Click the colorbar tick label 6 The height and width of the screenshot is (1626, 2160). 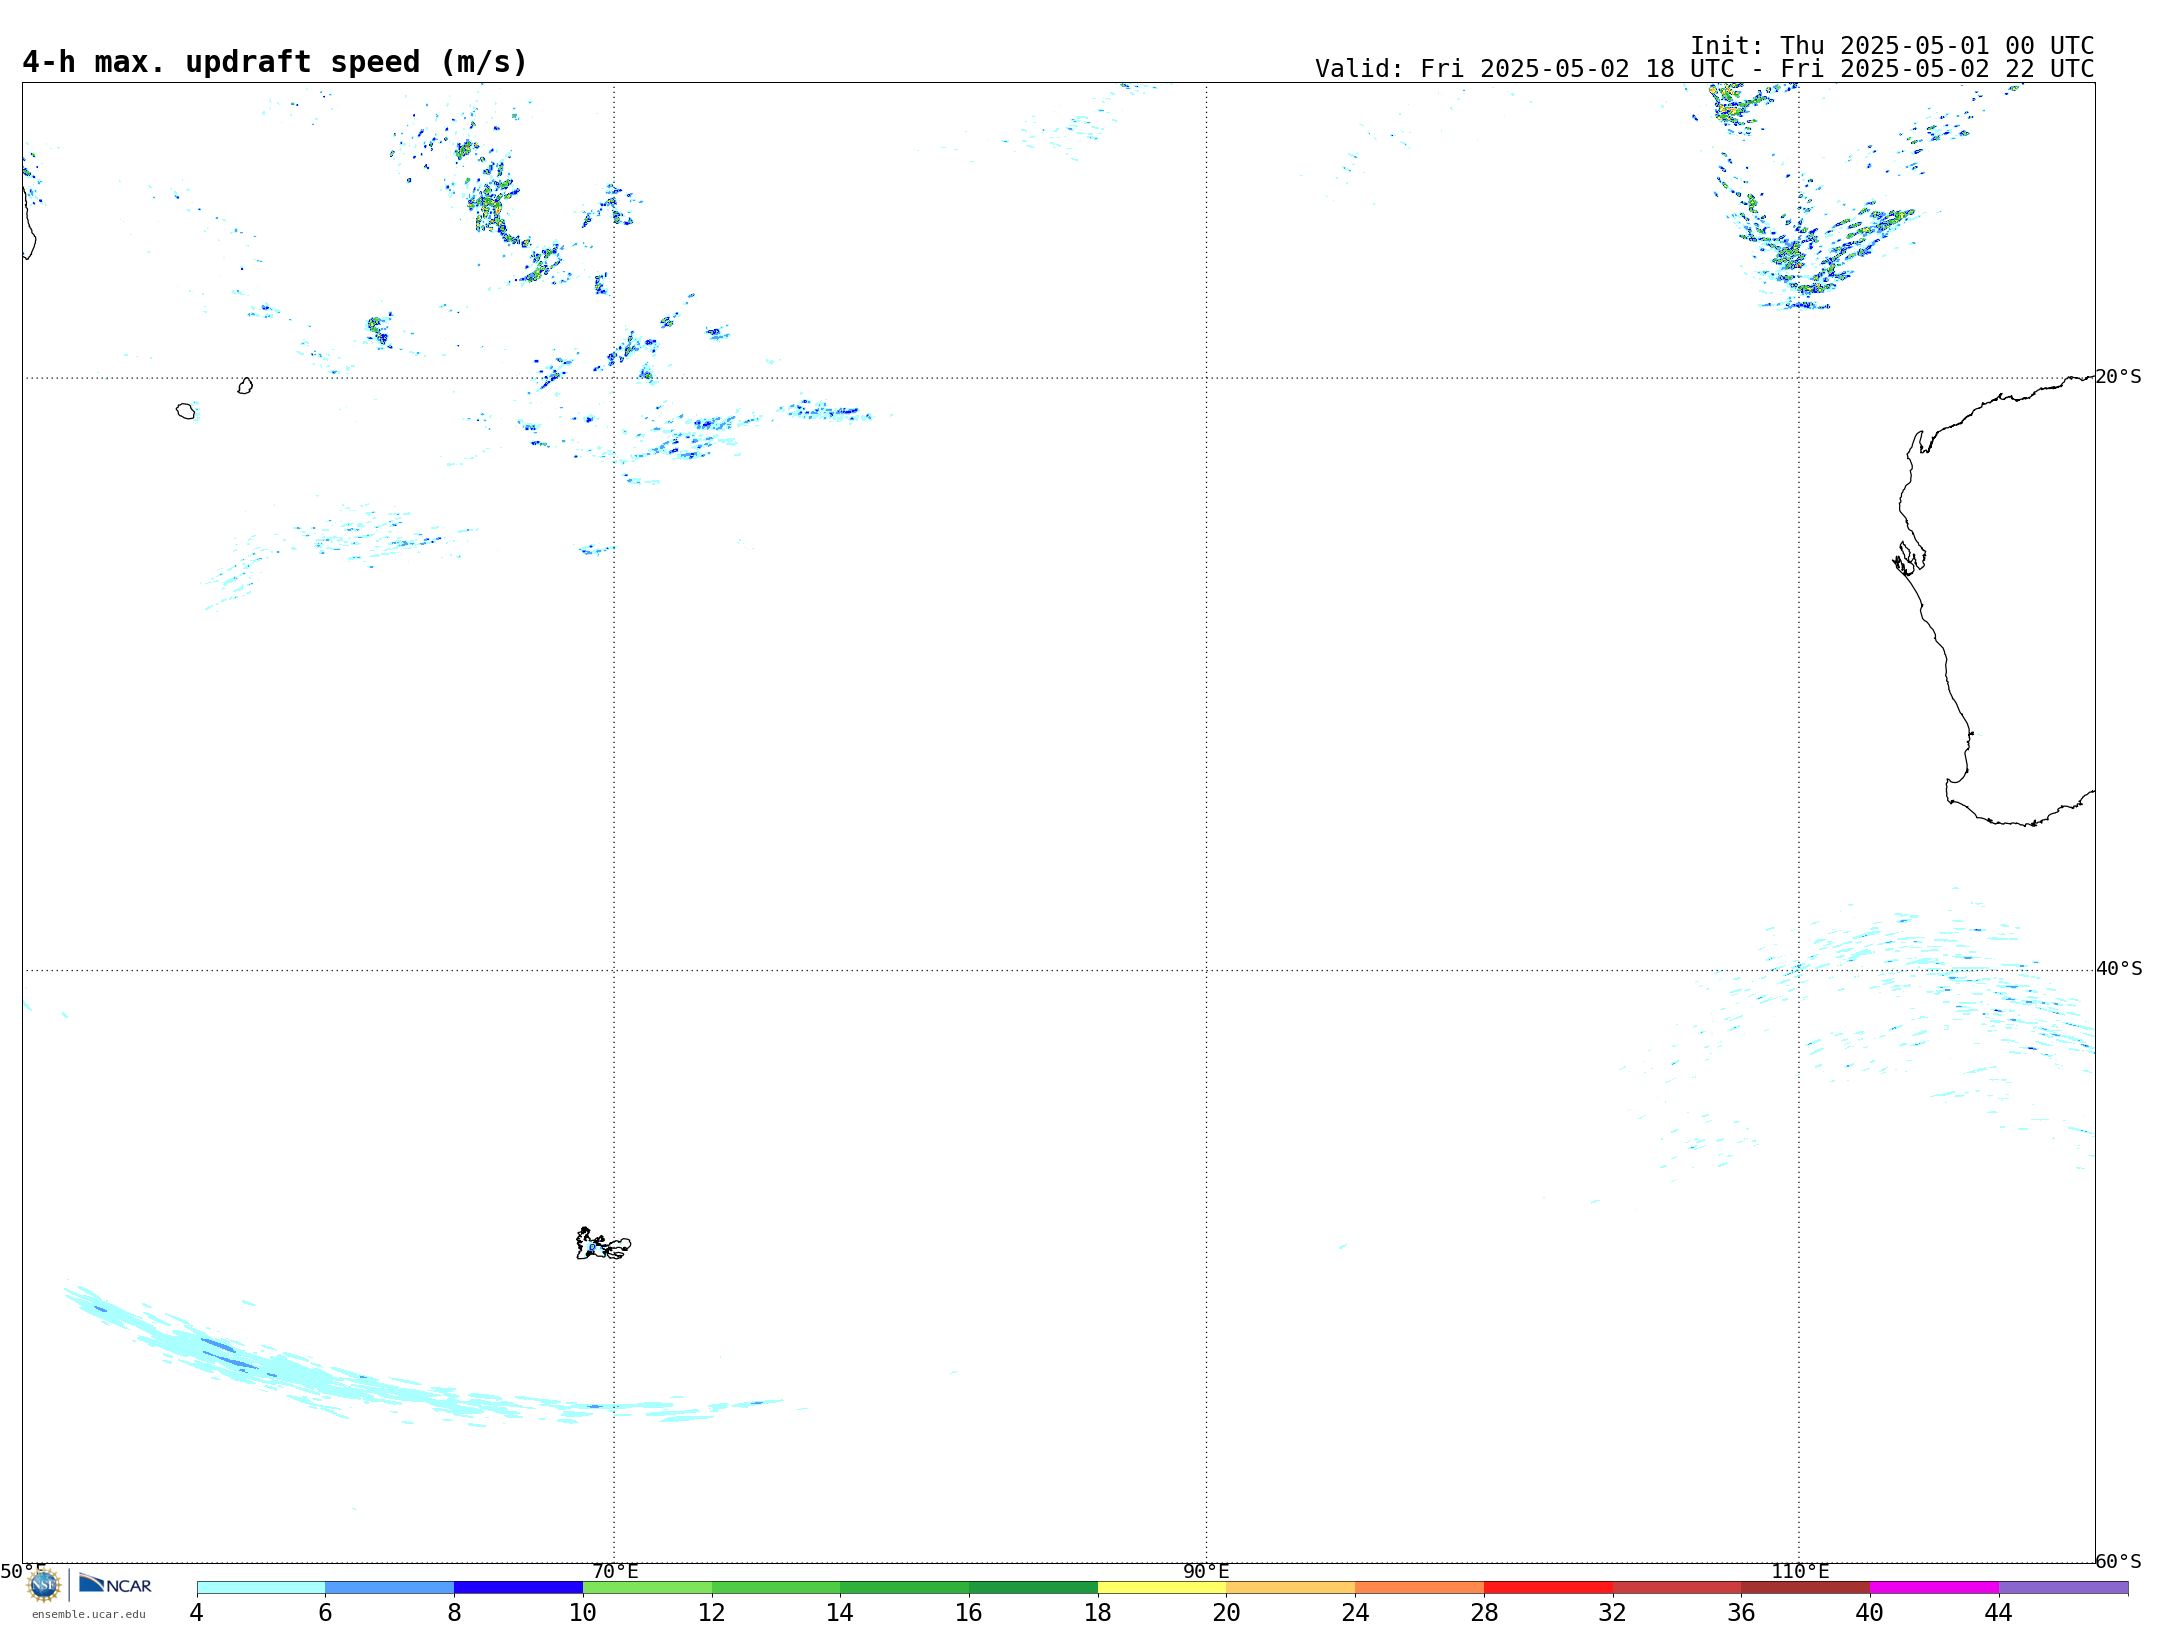[325, 1613]
